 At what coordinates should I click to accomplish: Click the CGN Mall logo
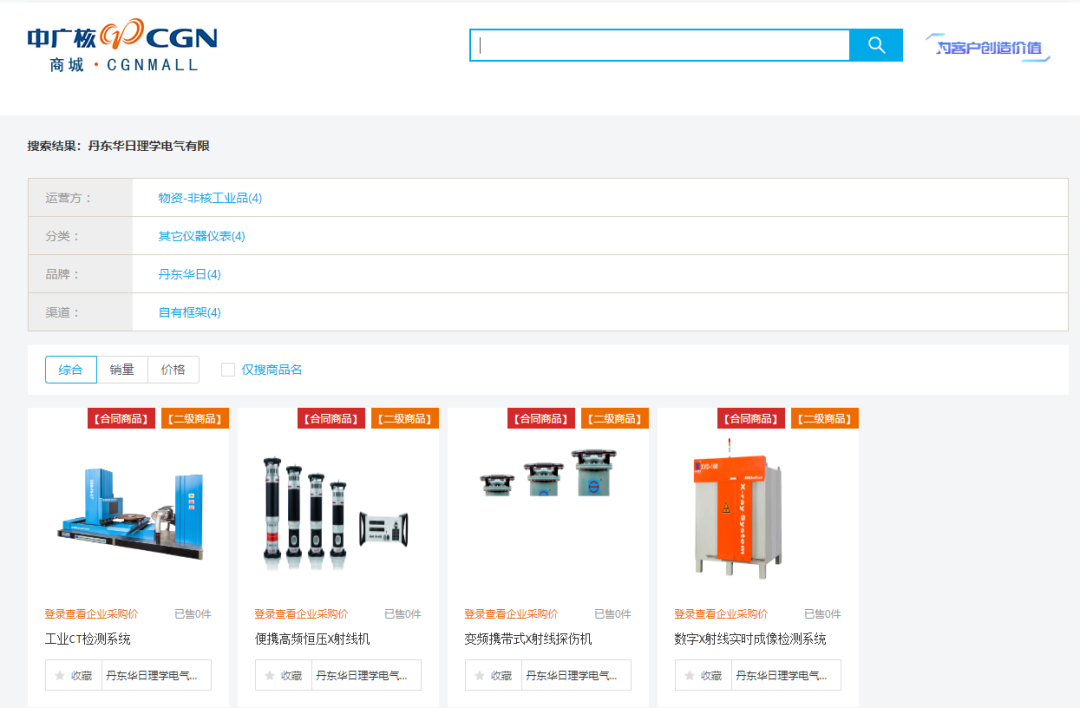pyautogui.click(x=123, y=45)
